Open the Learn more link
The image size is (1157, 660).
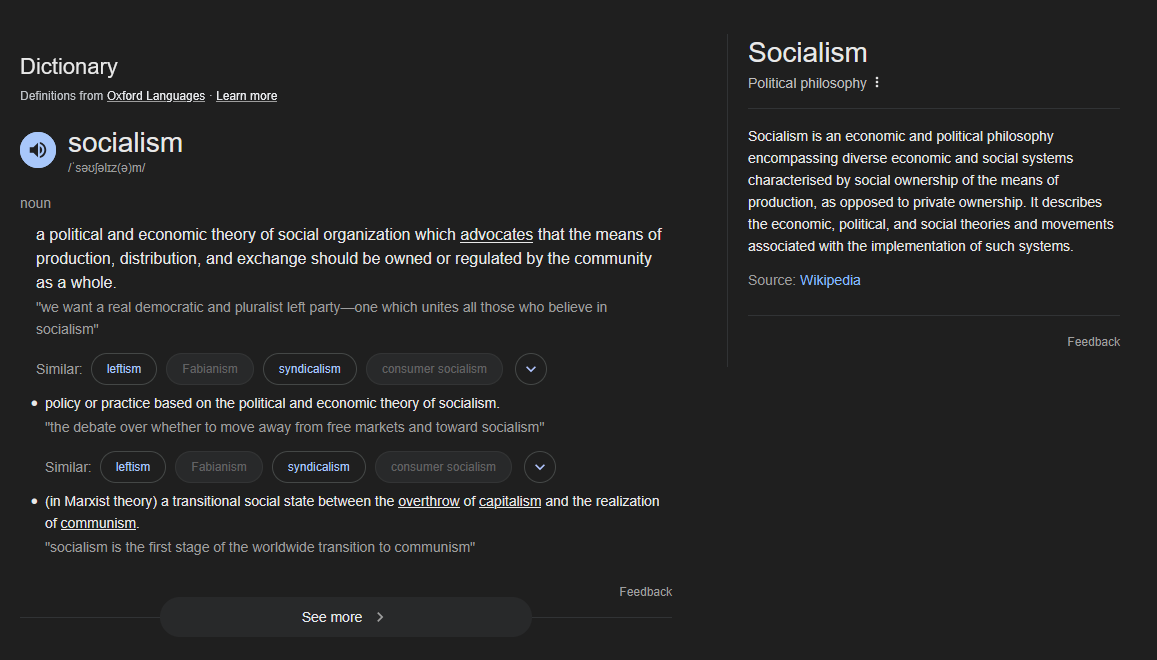click(246, 96)
